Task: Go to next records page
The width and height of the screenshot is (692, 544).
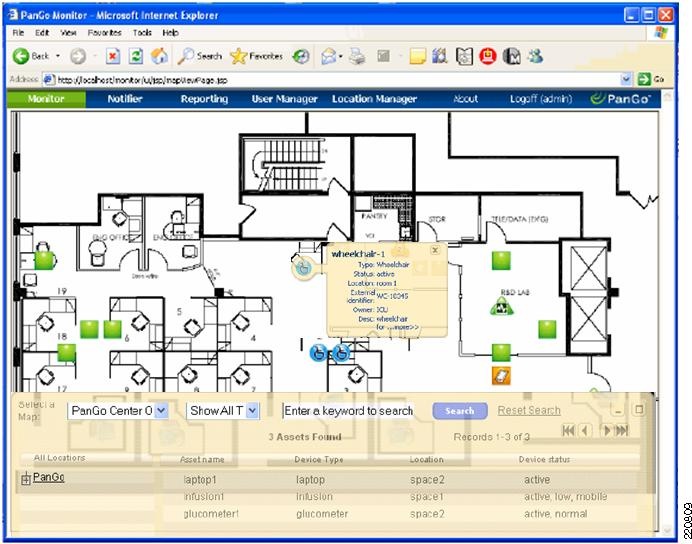Action: [x=607, y=430]
